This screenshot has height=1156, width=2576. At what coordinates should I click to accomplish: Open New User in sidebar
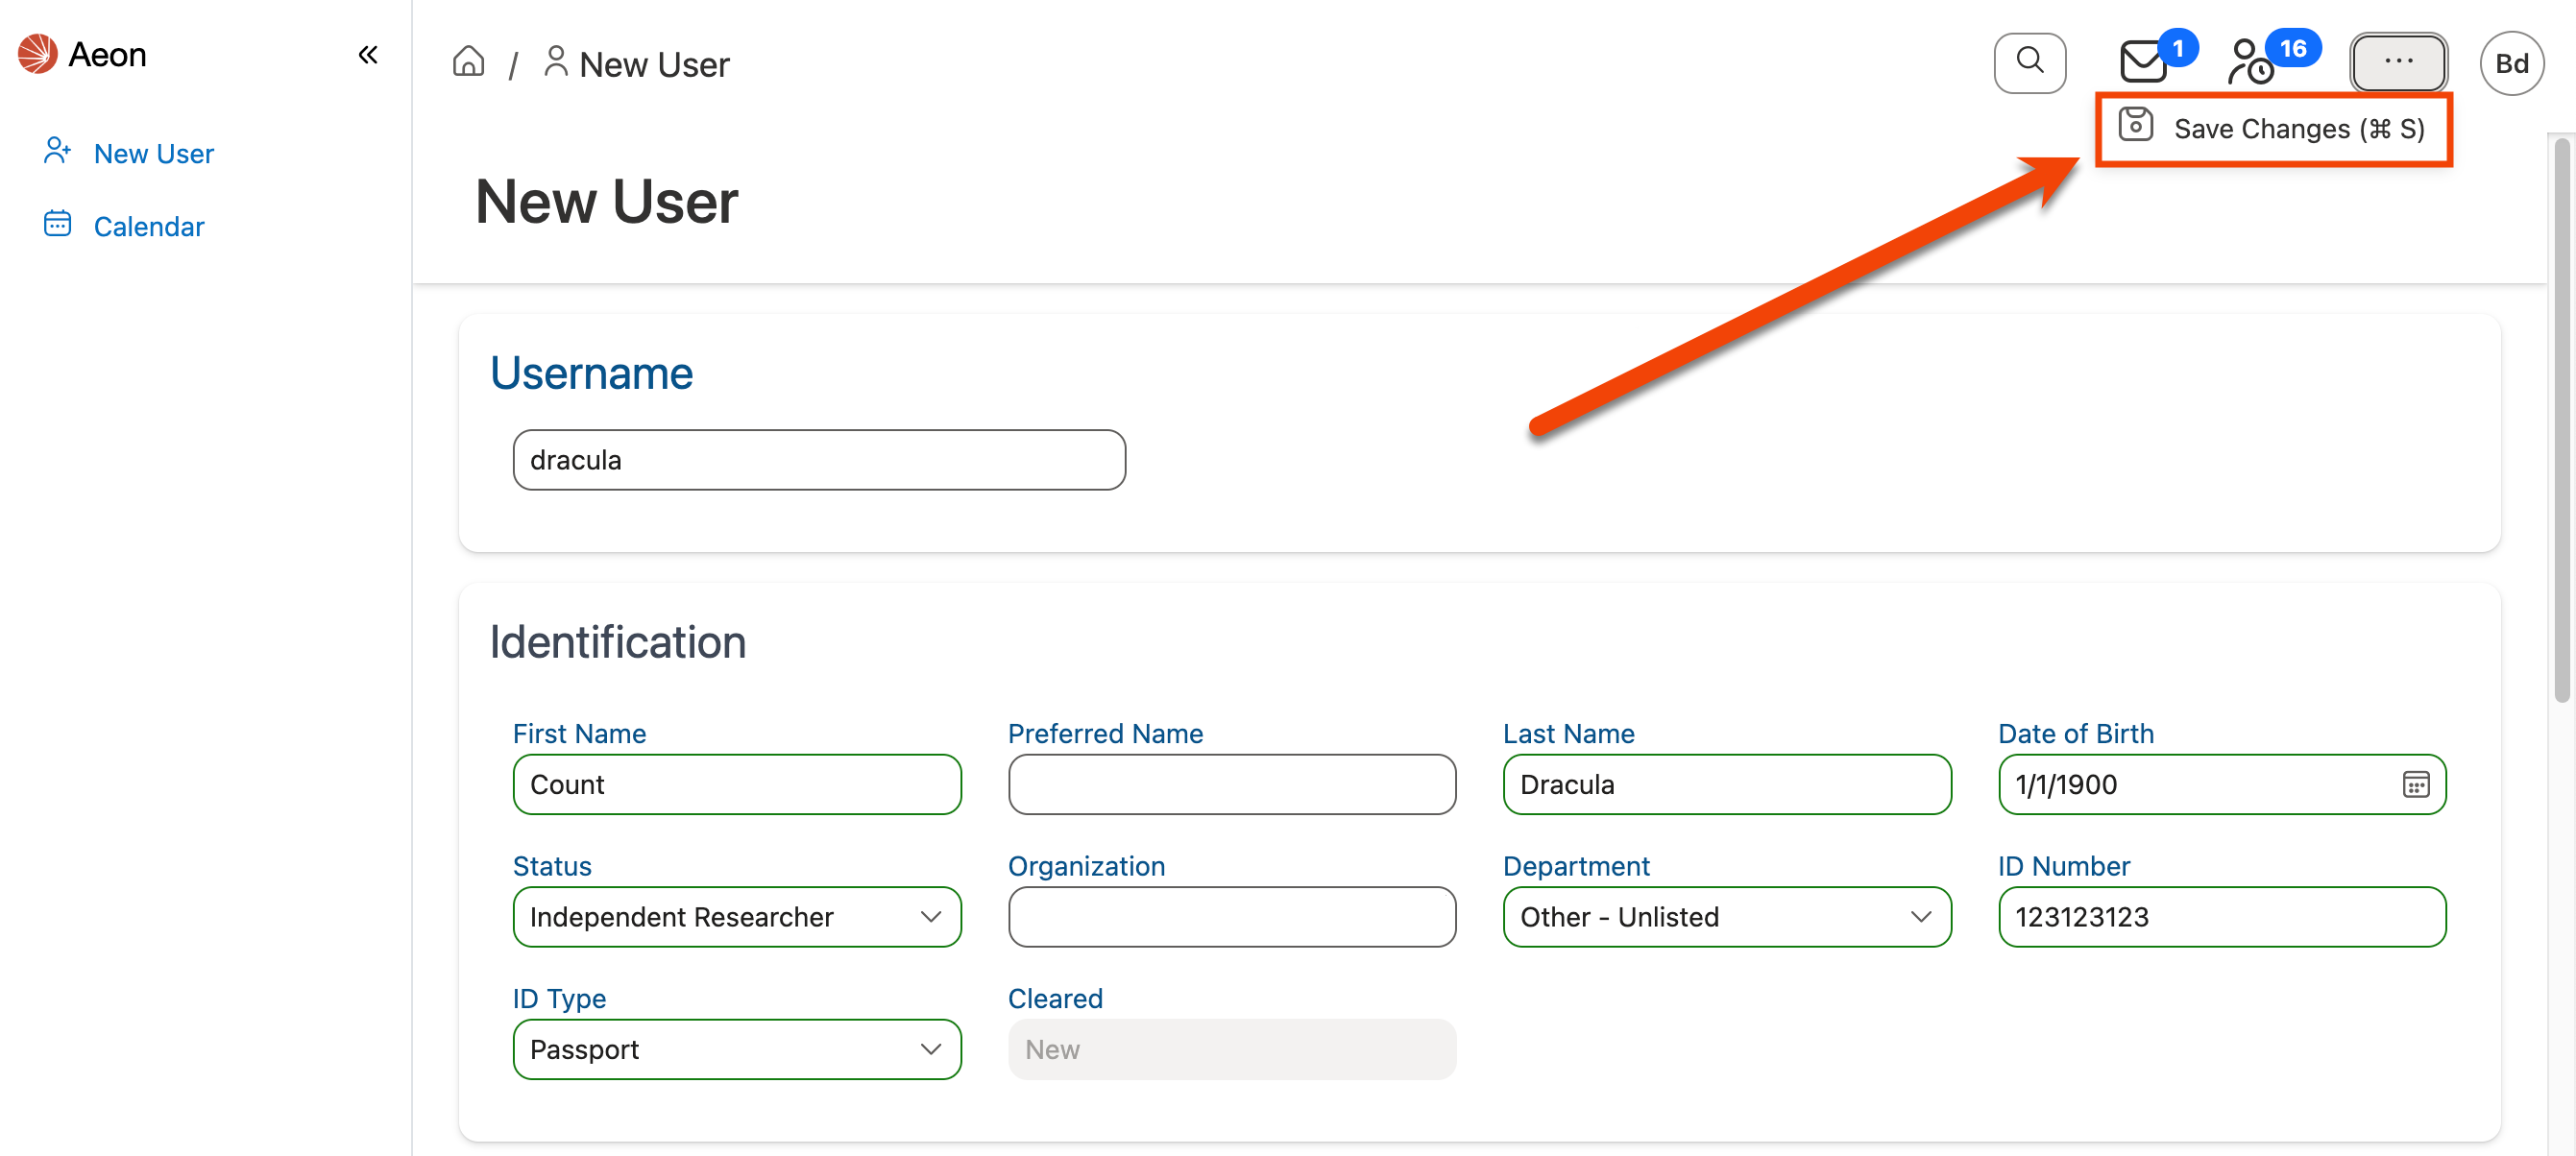(x=153, y=153)
